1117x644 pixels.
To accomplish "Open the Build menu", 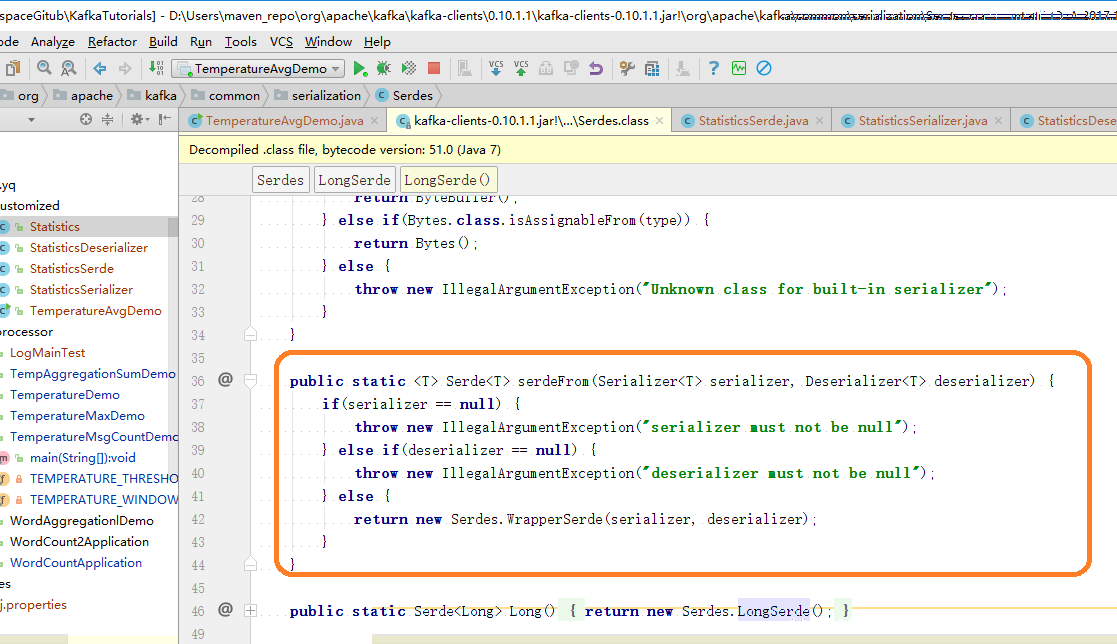I will (163, 42).
